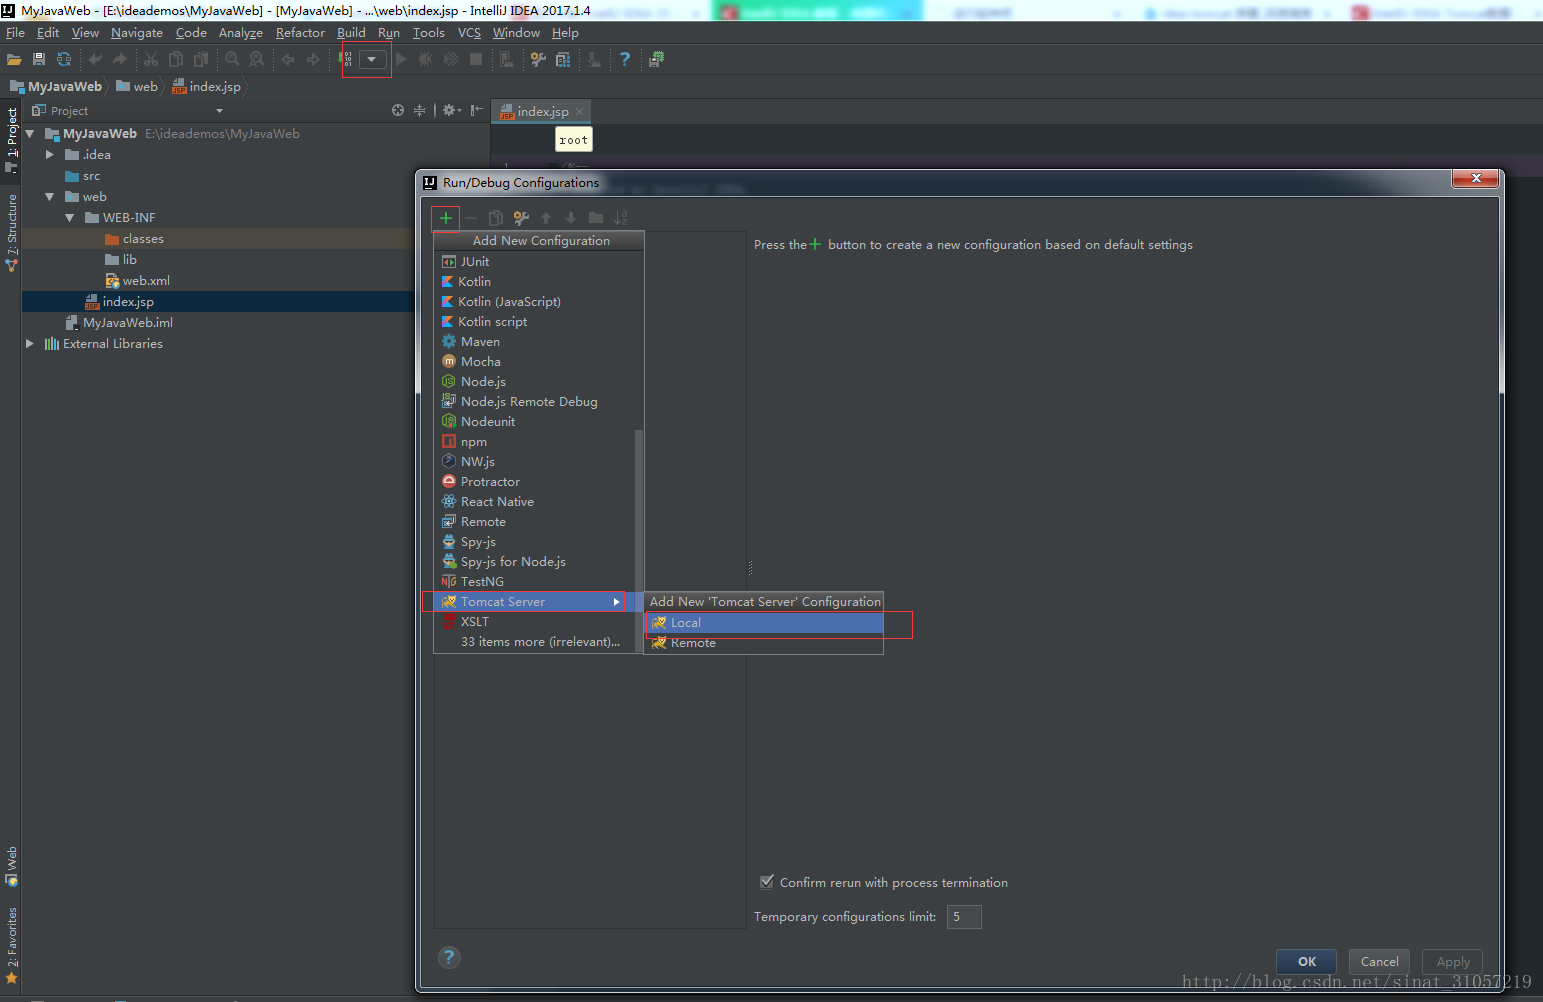Screen dimensions: 1543x1002
Task: Click the dialog Help question mark button
Action: tap(449, 957)
